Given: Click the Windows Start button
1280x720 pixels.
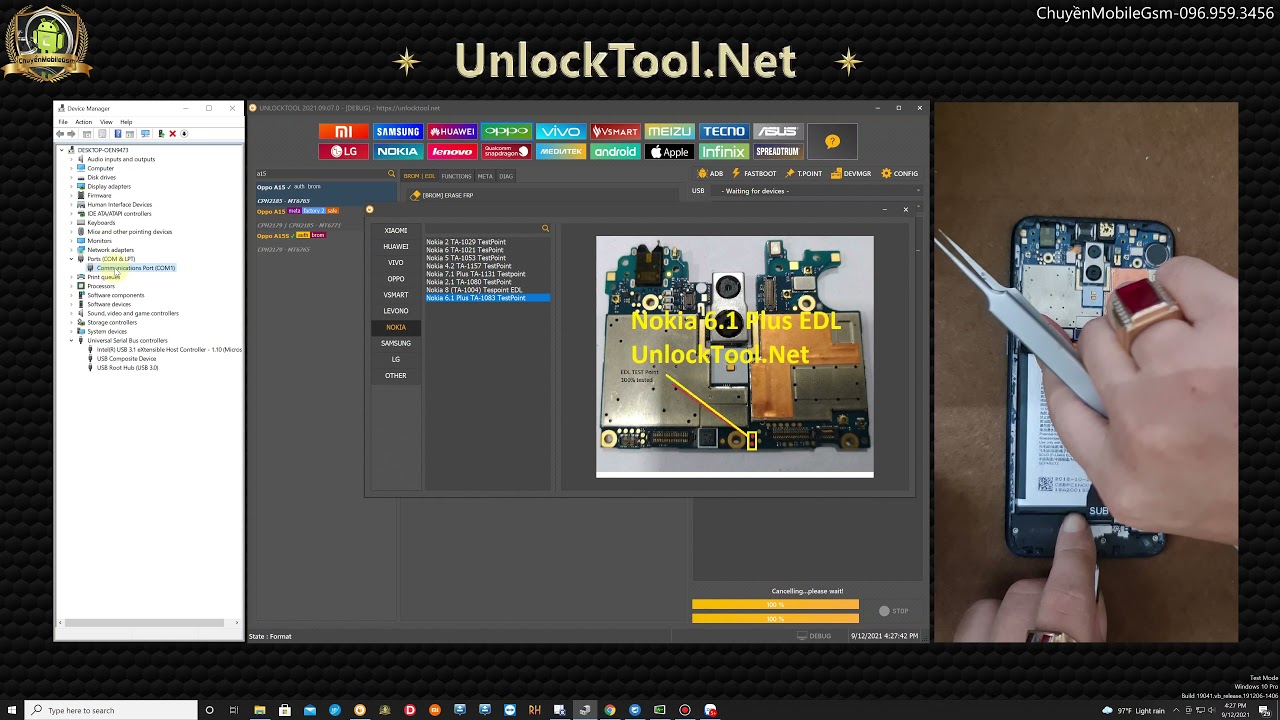Looking at the screenshot, I should tap(10, 710).
